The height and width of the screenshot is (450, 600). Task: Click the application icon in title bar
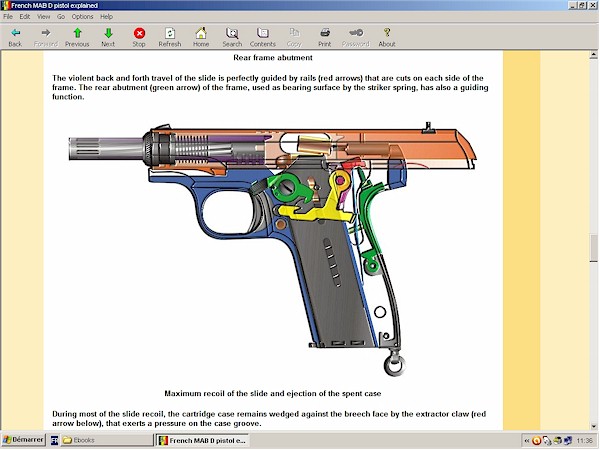pos(5,5)
